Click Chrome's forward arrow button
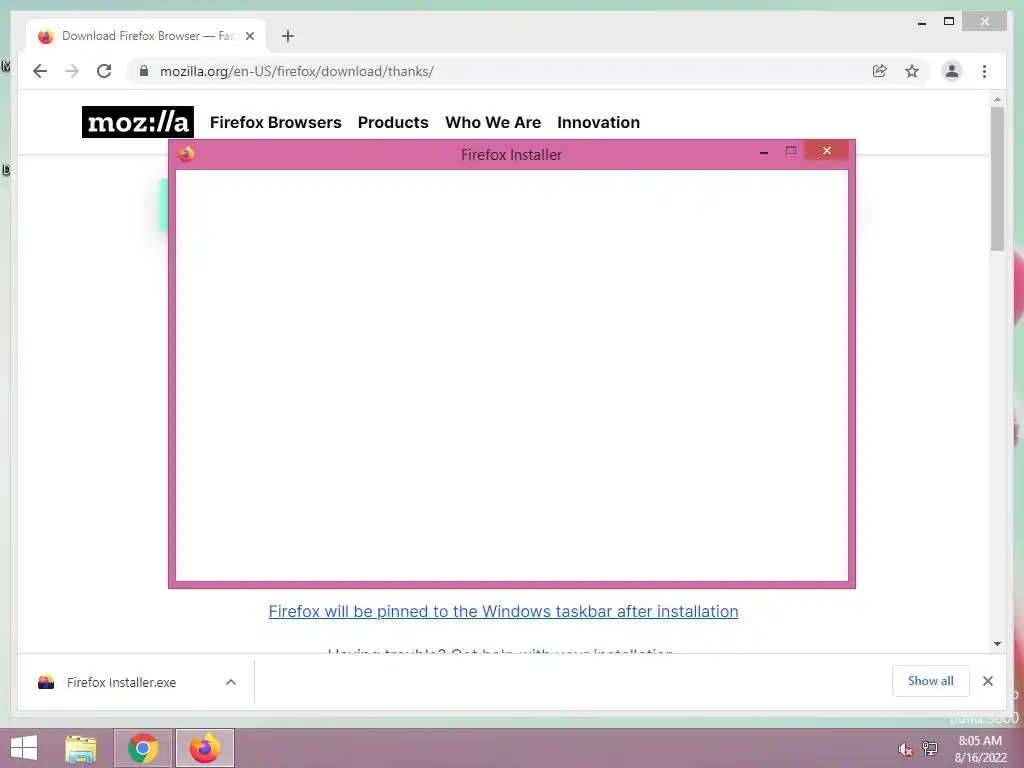 point(72,71)
